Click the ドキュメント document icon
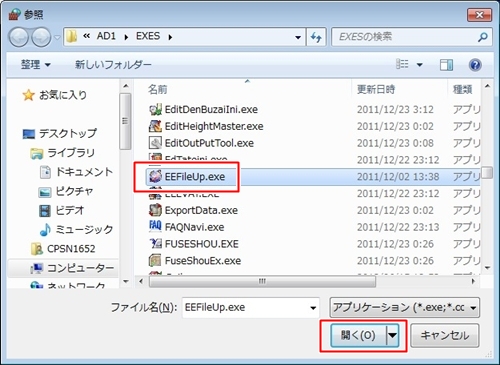This screenshot has height=365, width=500. click(x=45, y=172)
